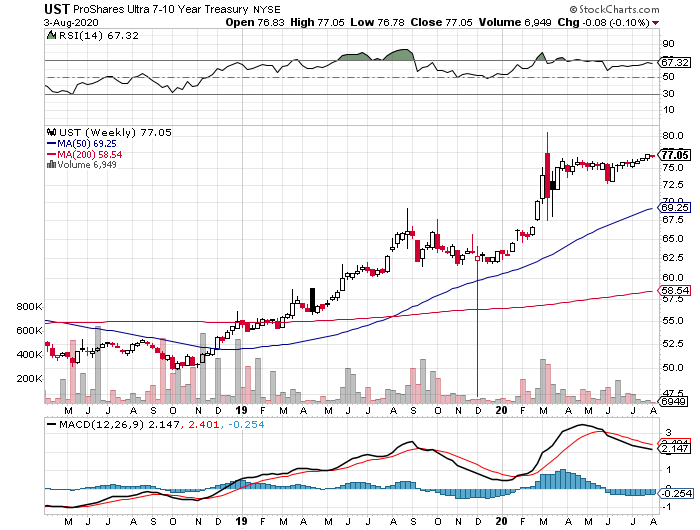Image resolution: width=700 pixels, height=530 pixels.
Task: Click the RSI(14) mountain icon
Action: tap(51, 35)
